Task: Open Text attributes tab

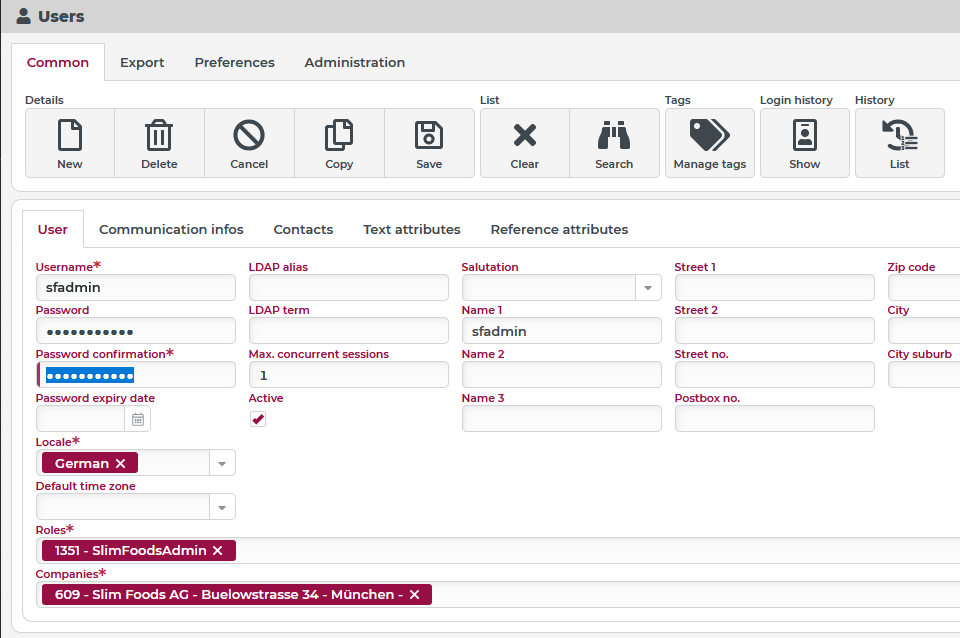Action: (411, 230)
